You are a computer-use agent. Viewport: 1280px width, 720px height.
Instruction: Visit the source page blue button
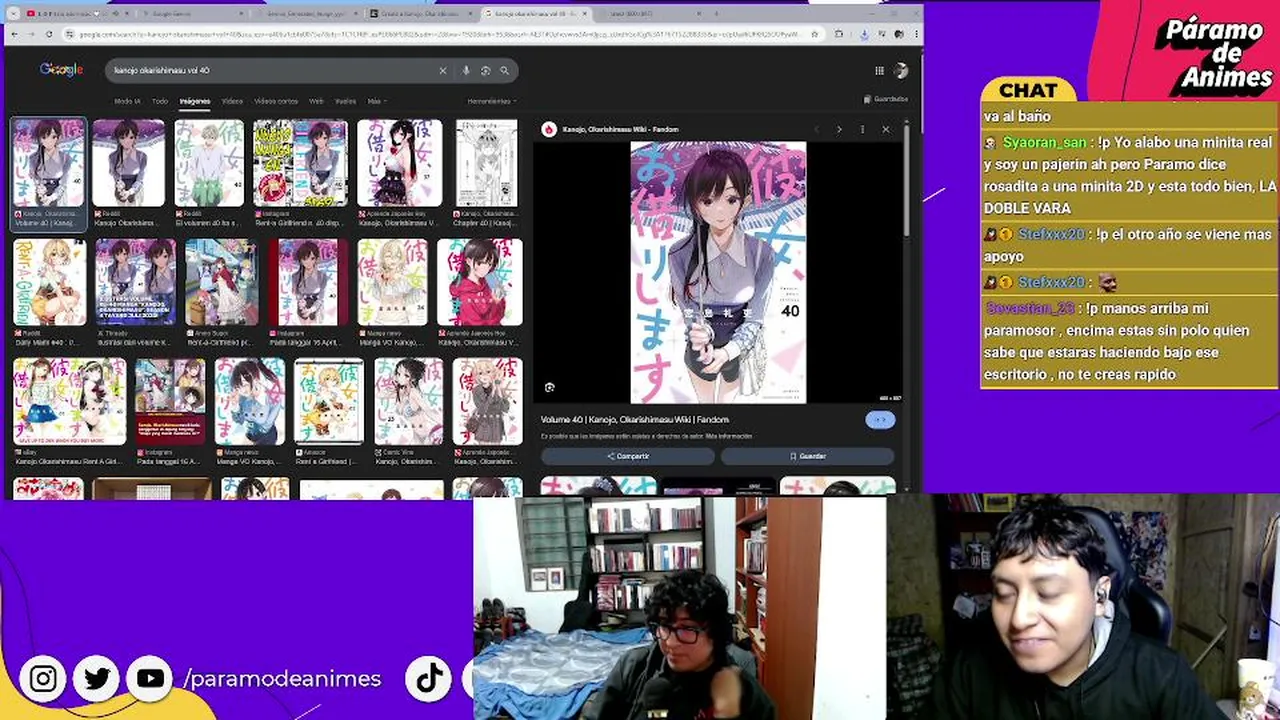click(880, 420)
